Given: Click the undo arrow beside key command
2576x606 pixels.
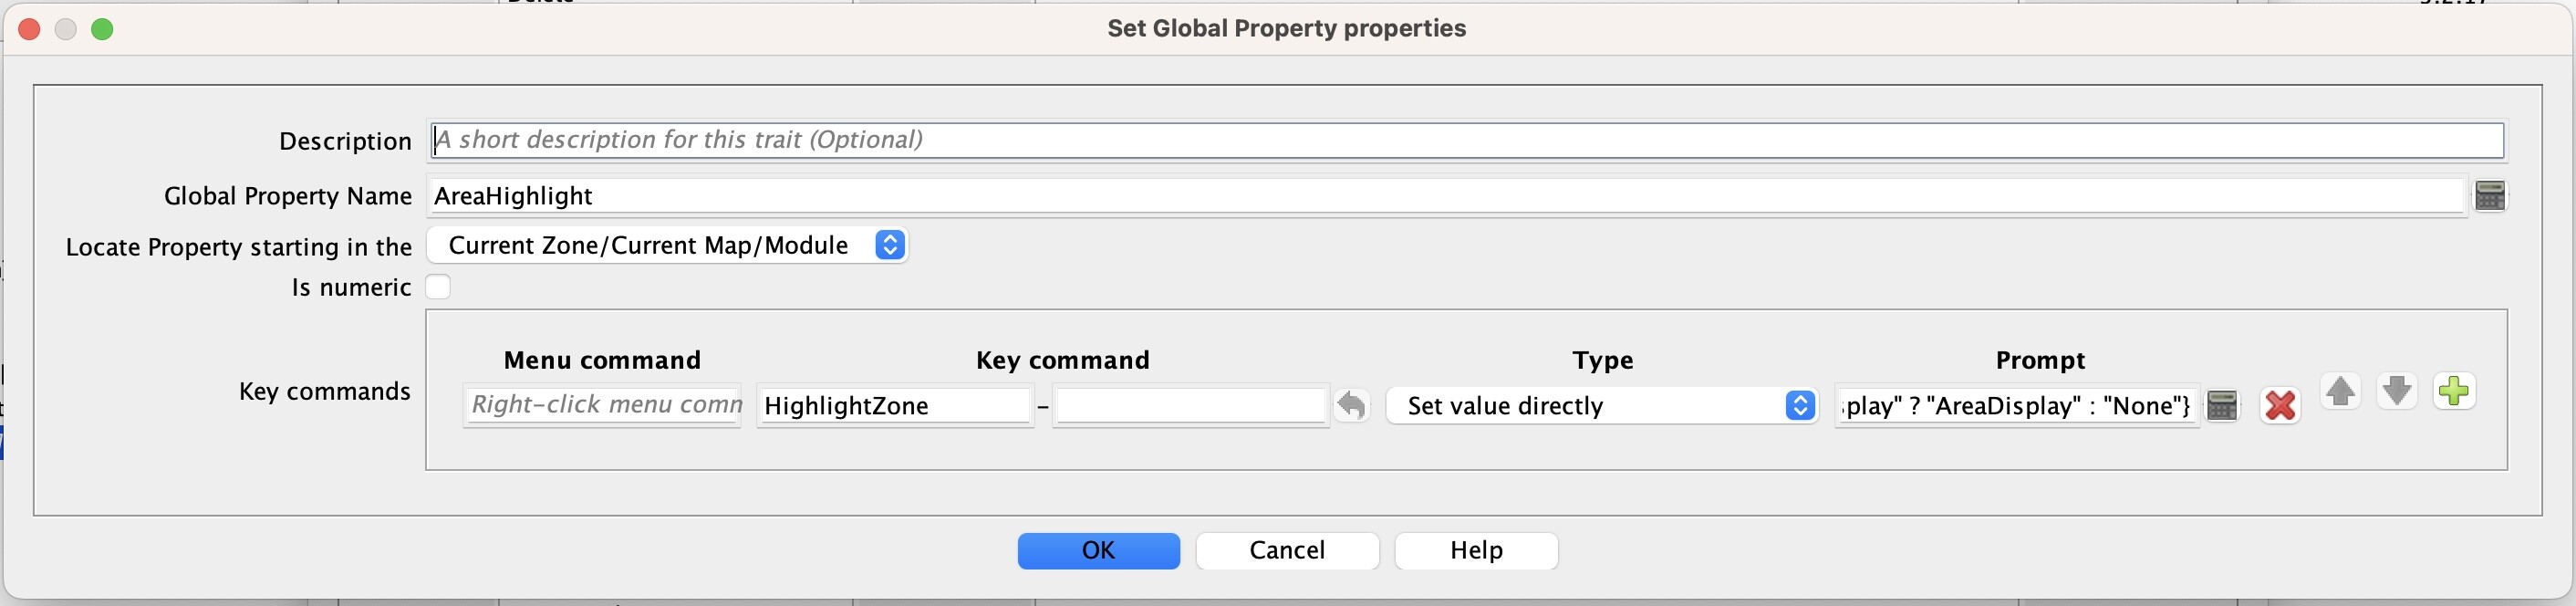Looking at the screenshot, I should point(1351,406).
